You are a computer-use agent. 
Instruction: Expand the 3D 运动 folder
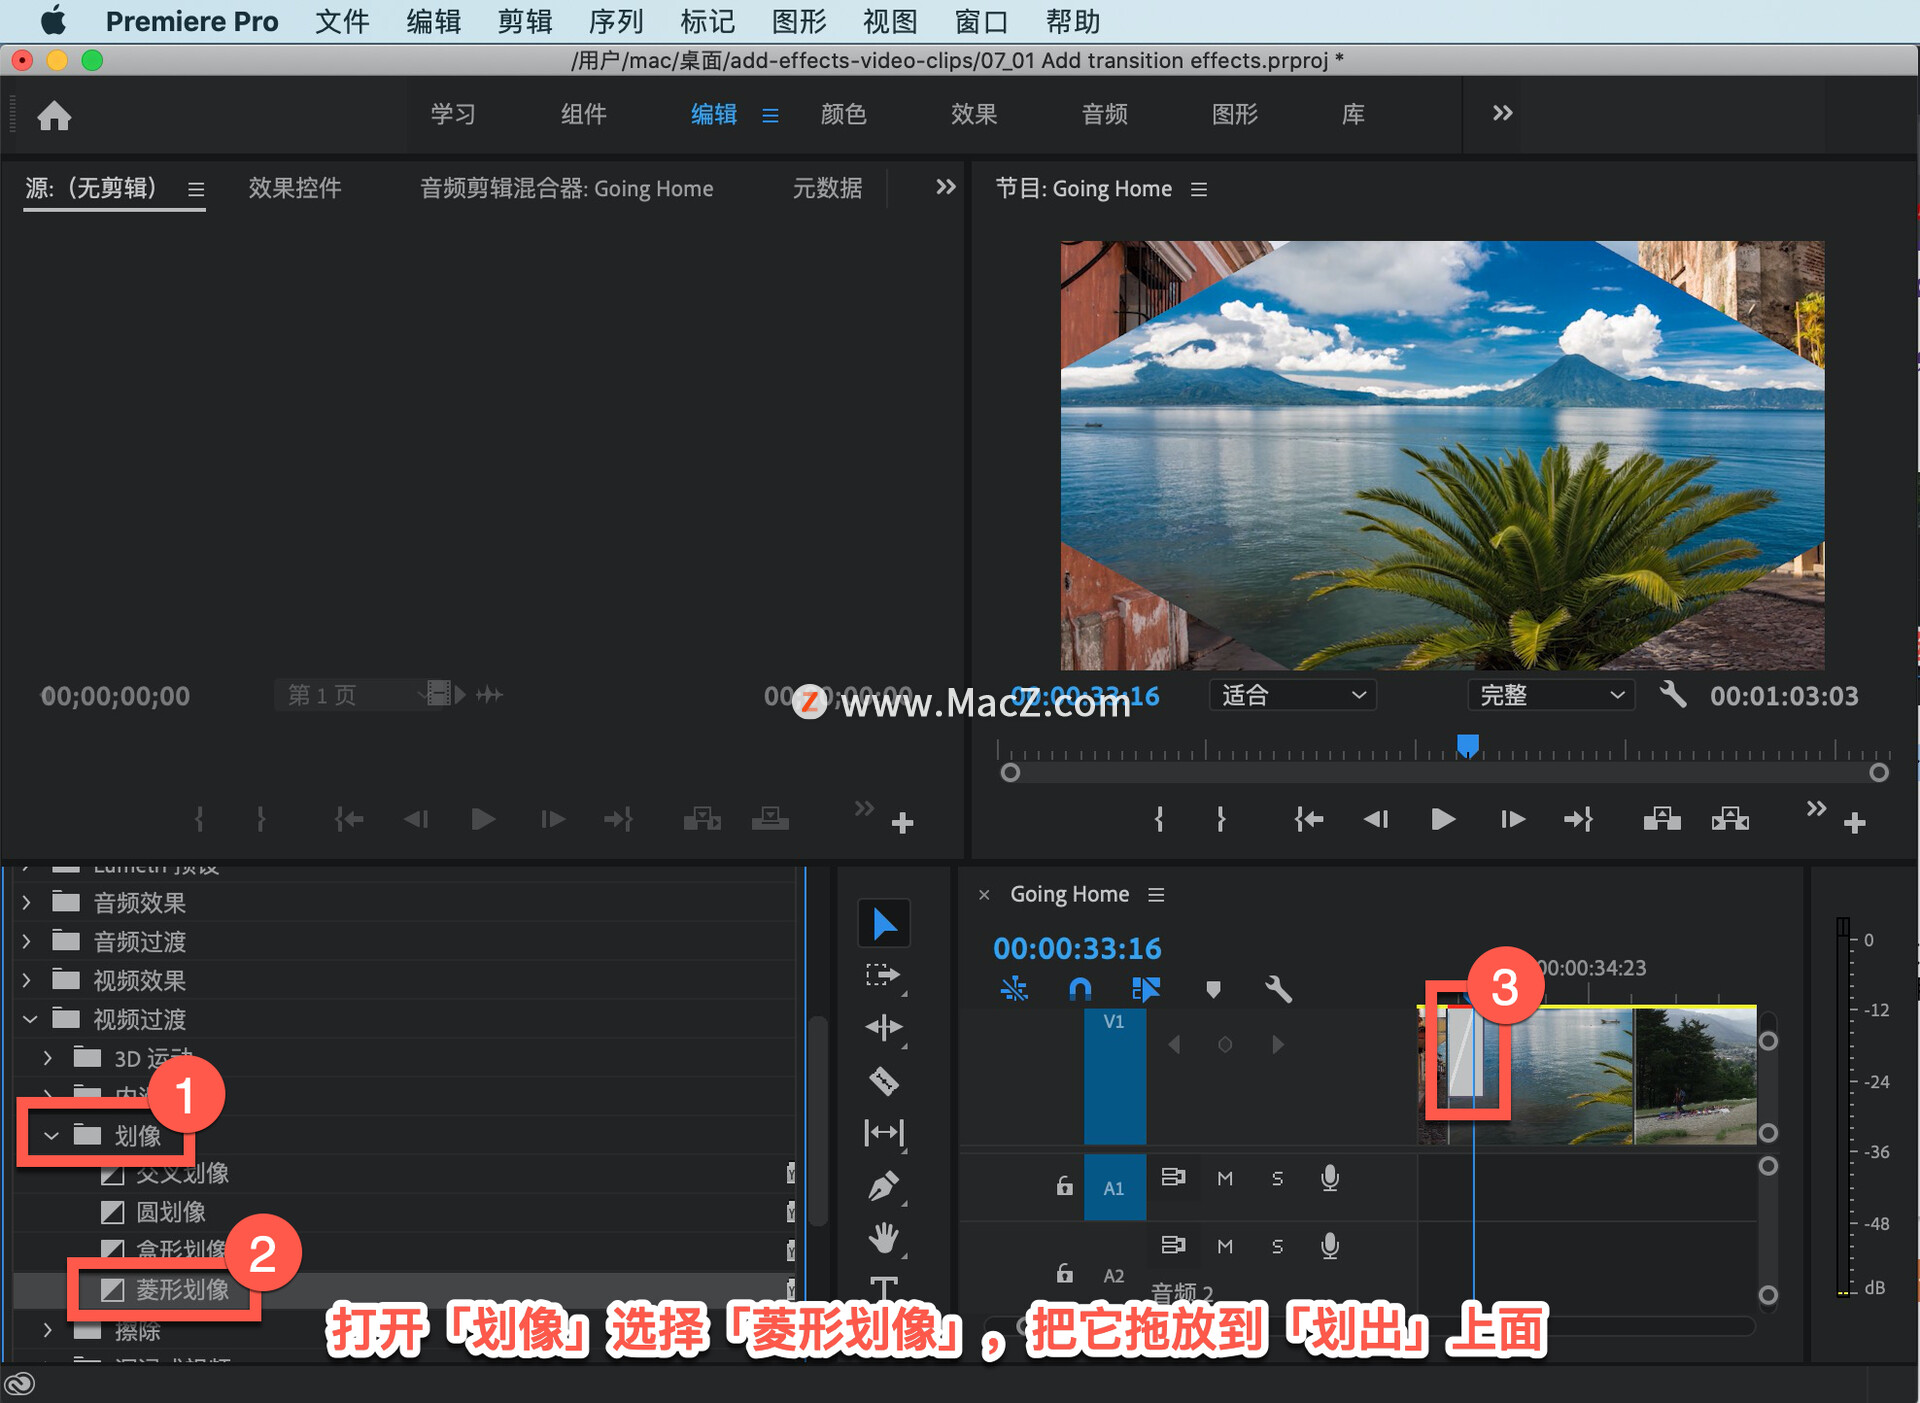pyautogui.click(x=48, y=1058)
